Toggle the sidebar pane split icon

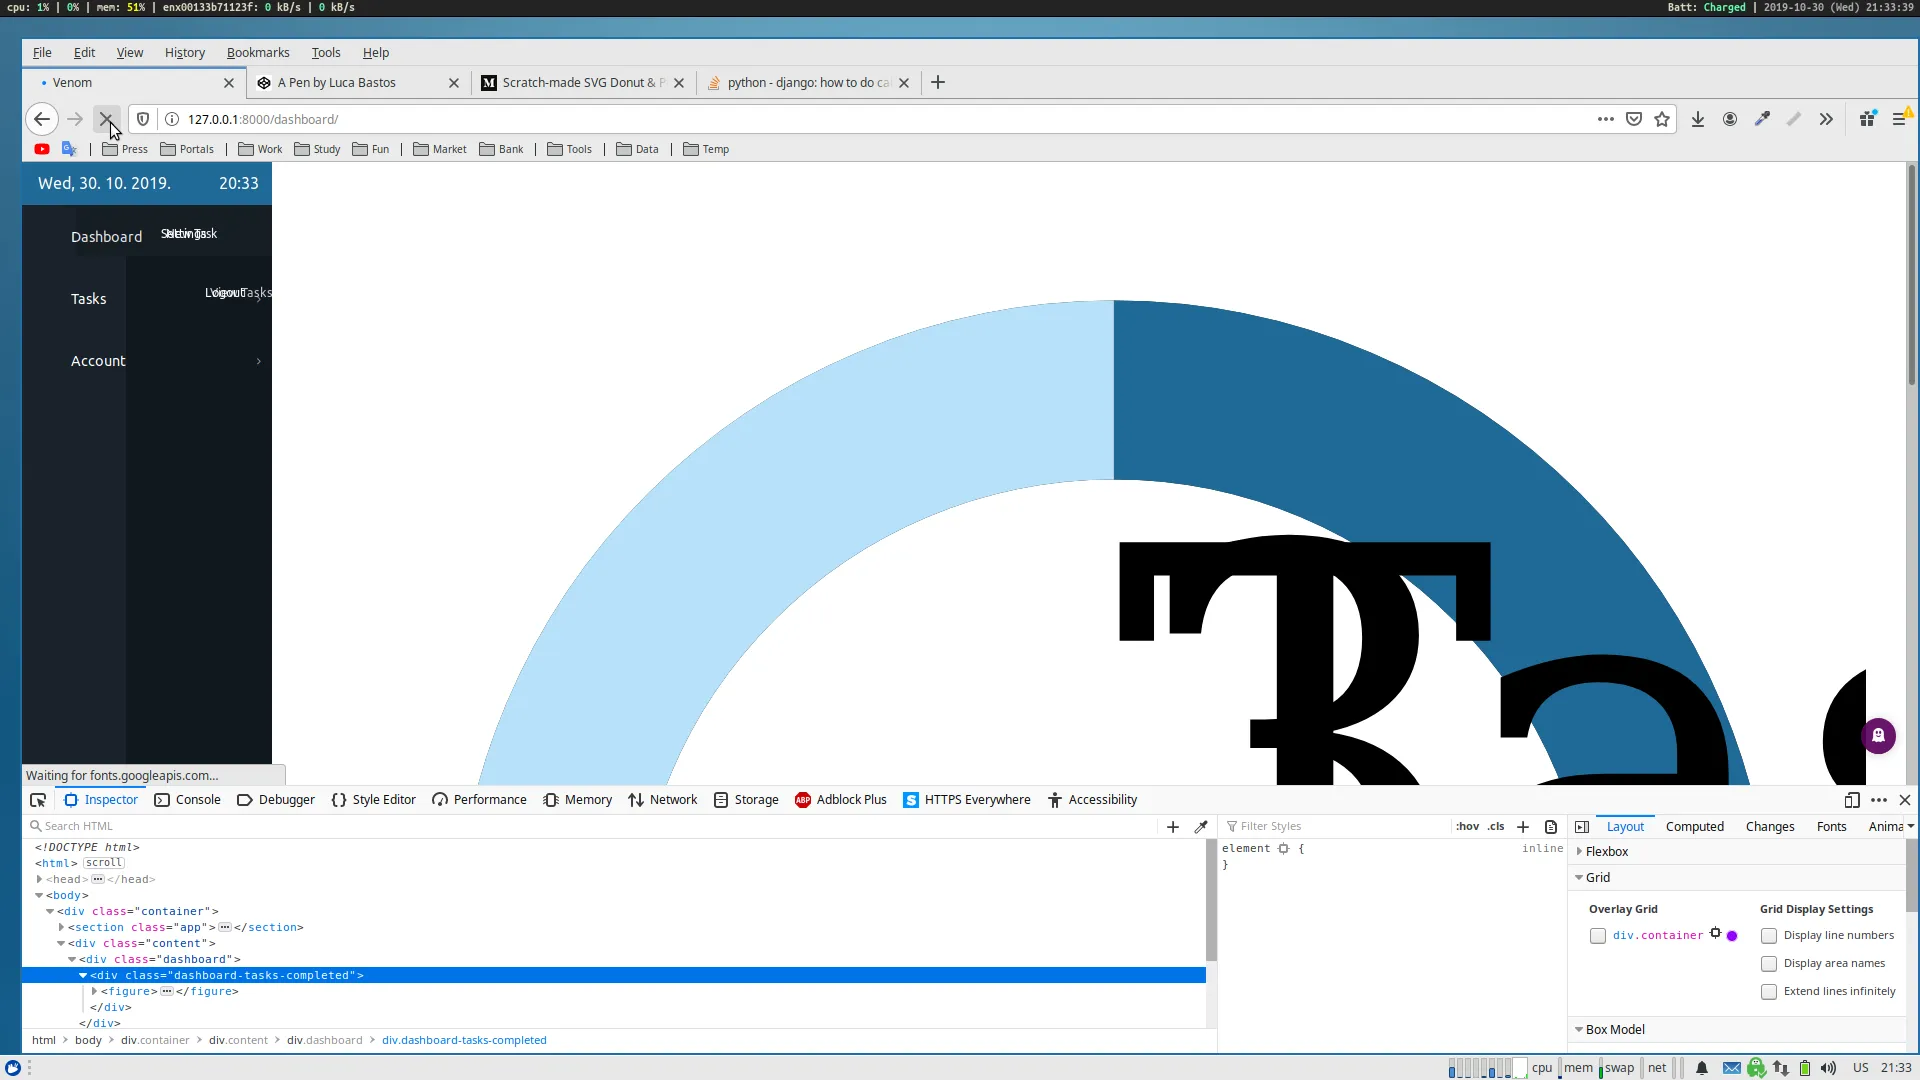[1582, 827]
